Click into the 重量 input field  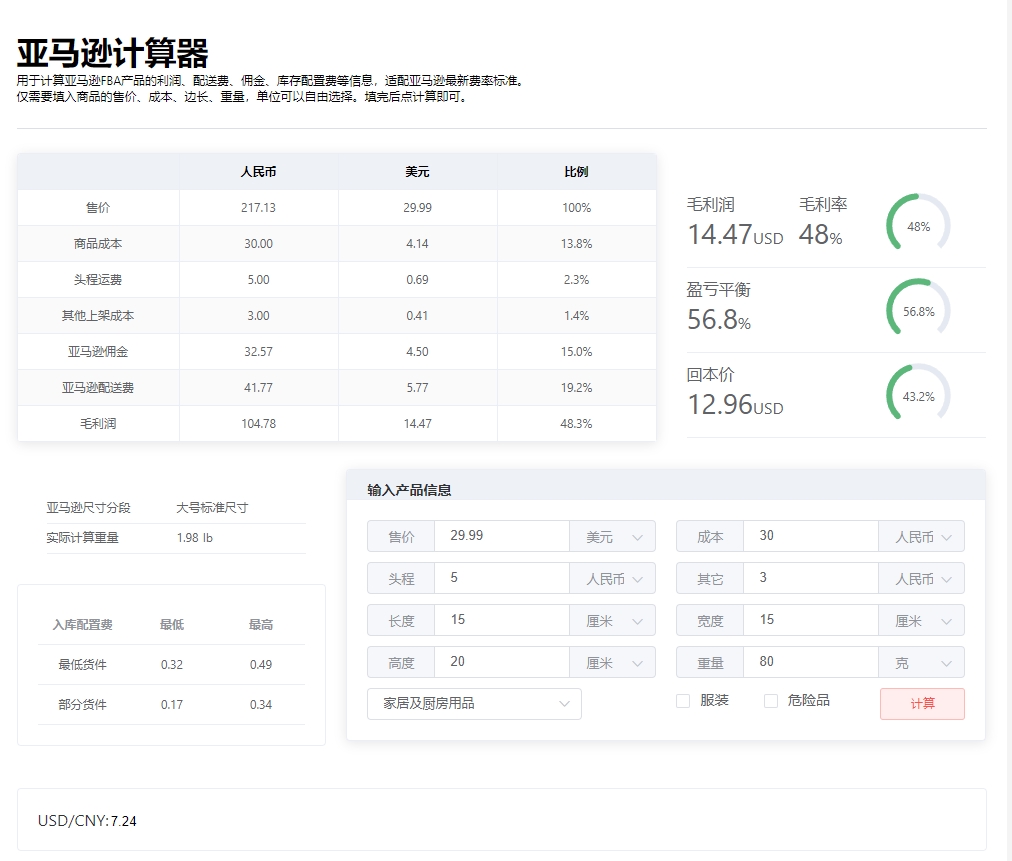pyautogui.click(x=811, y=662)
